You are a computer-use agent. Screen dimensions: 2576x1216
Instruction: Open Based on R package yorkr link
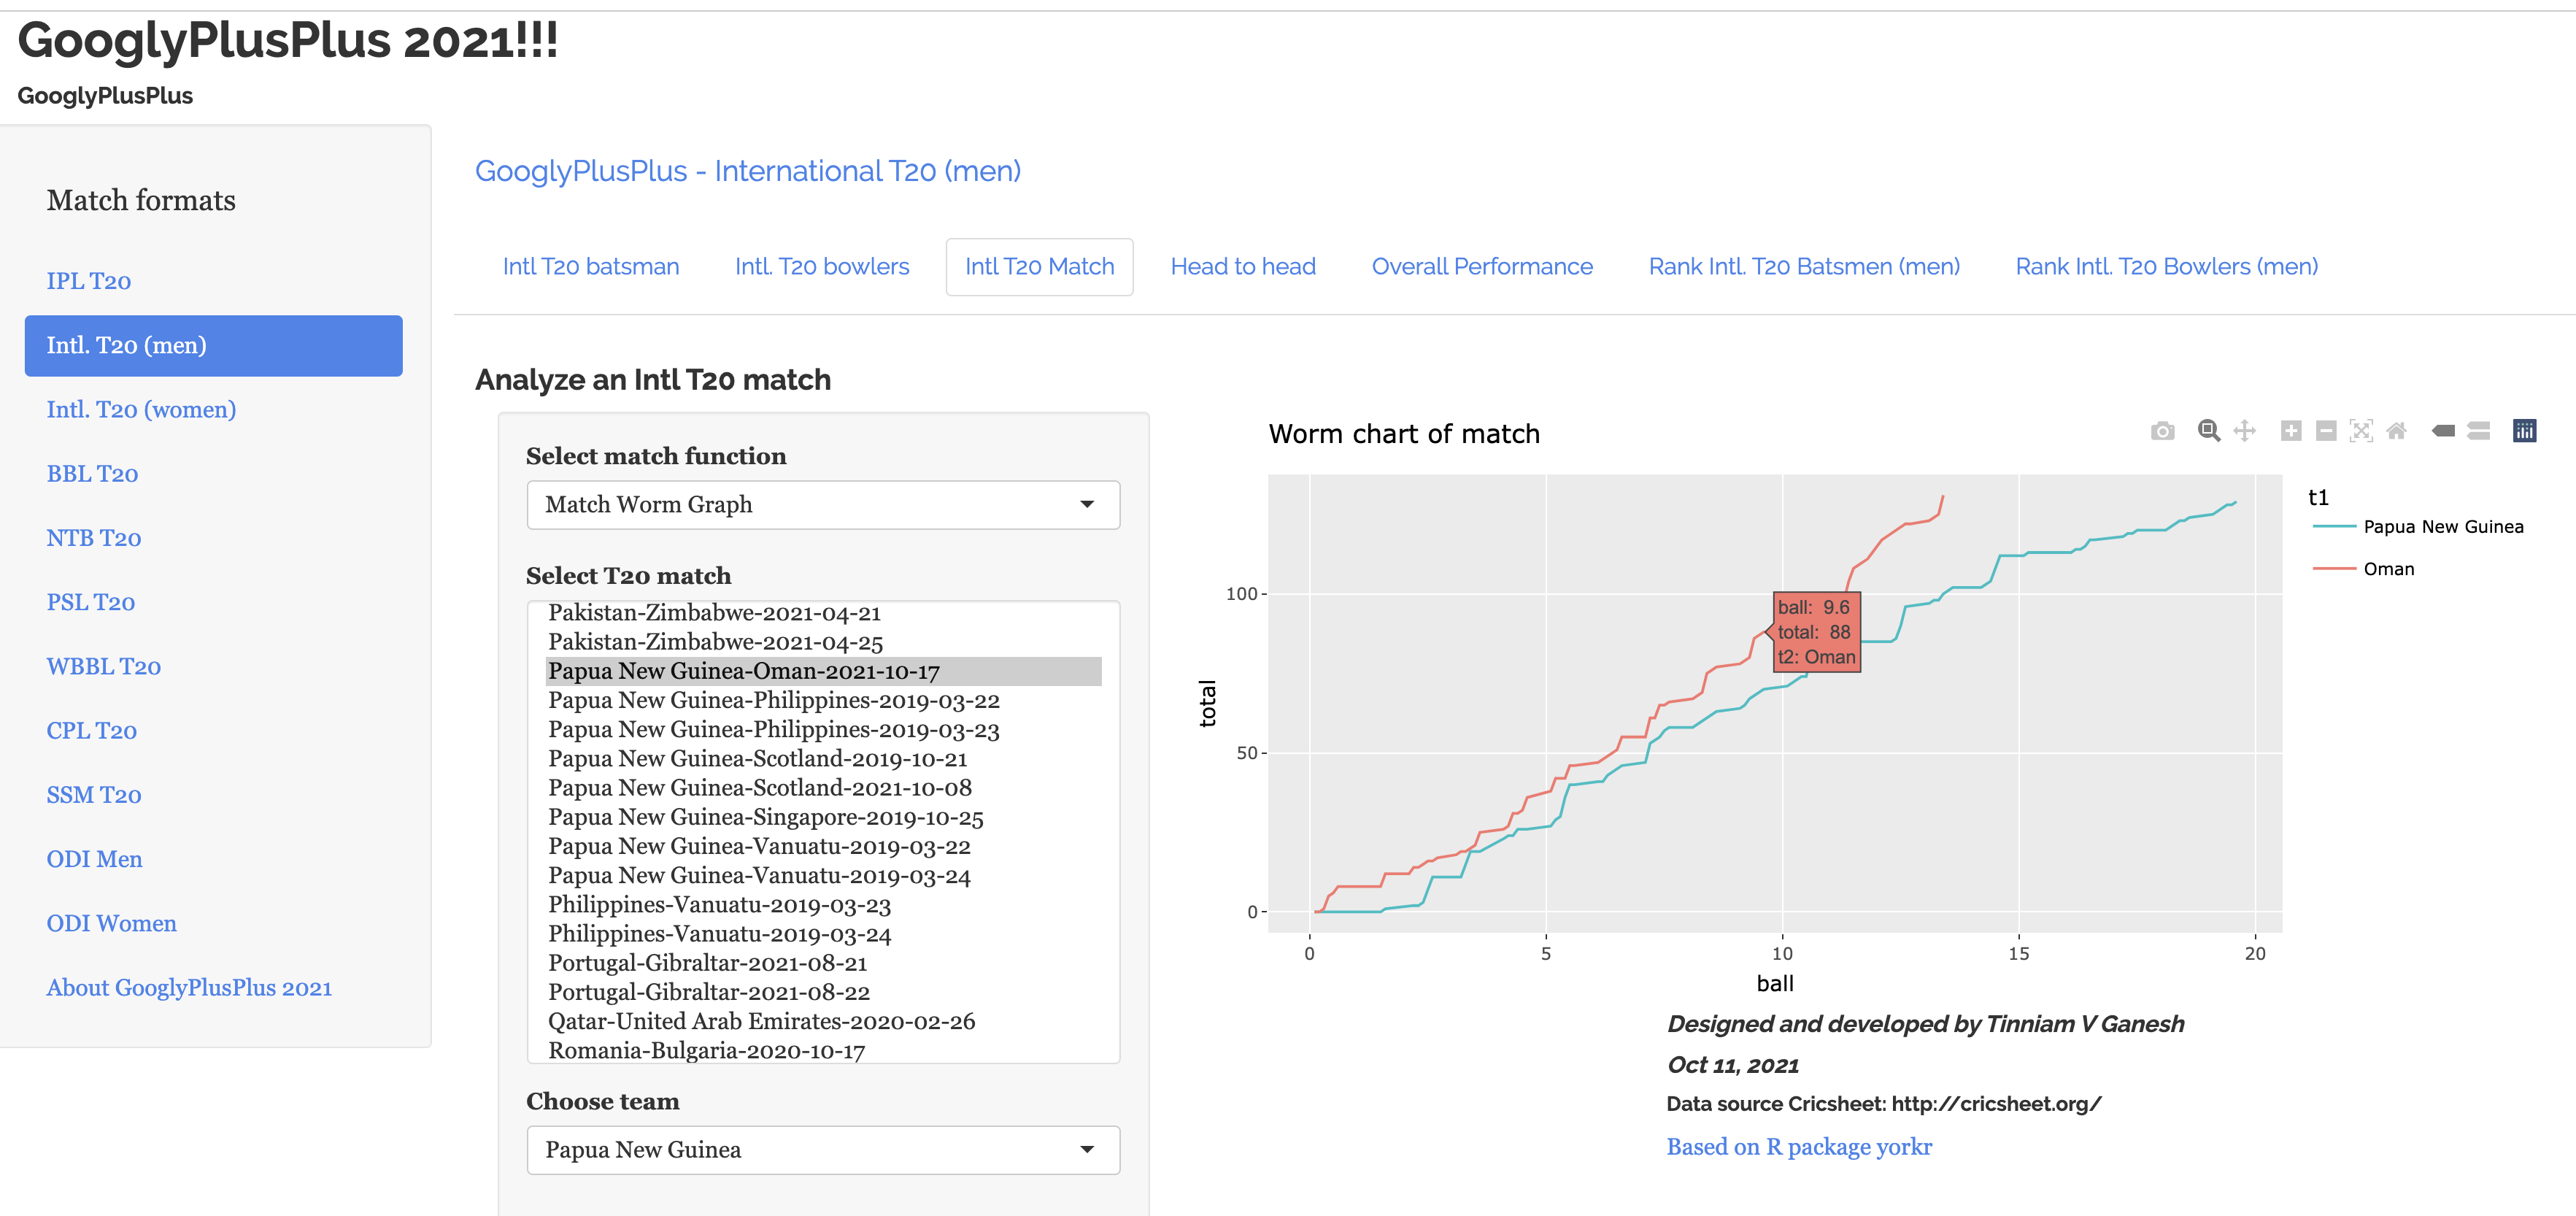point(1798,1147)
